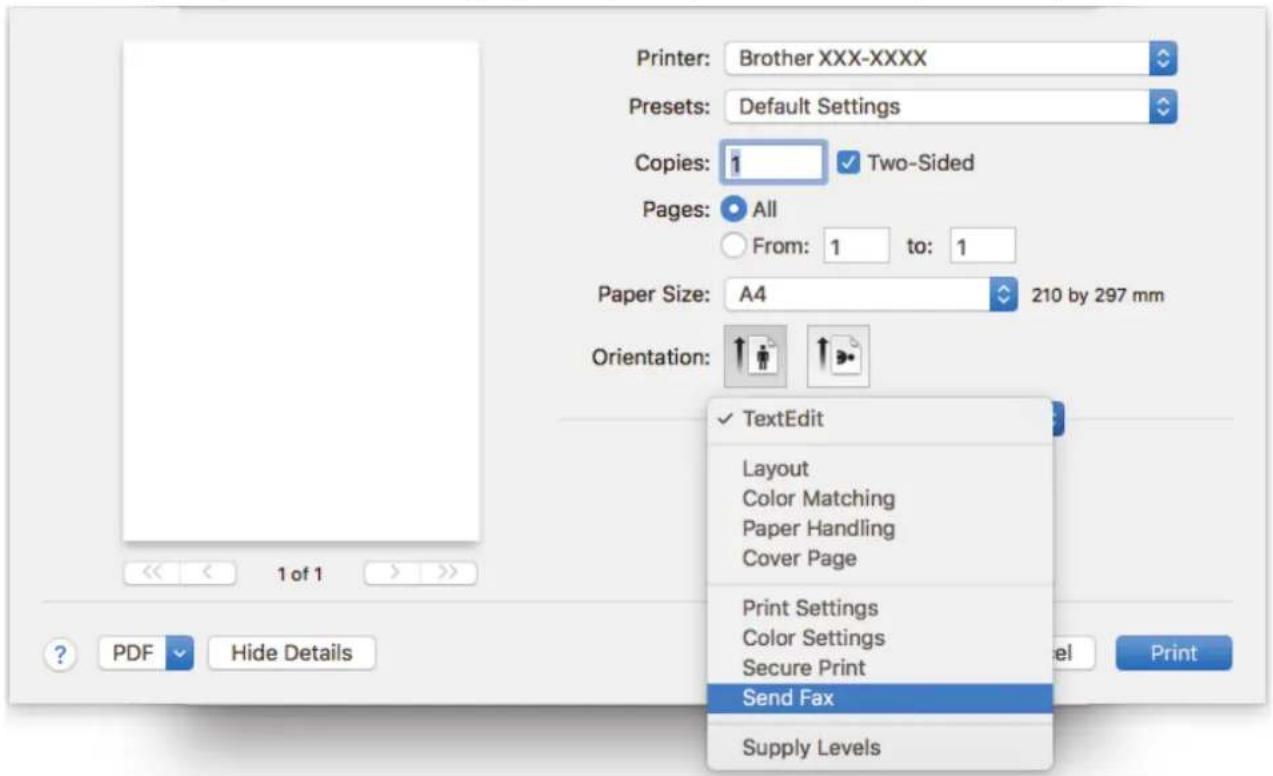Go to first page in preview

153,574
